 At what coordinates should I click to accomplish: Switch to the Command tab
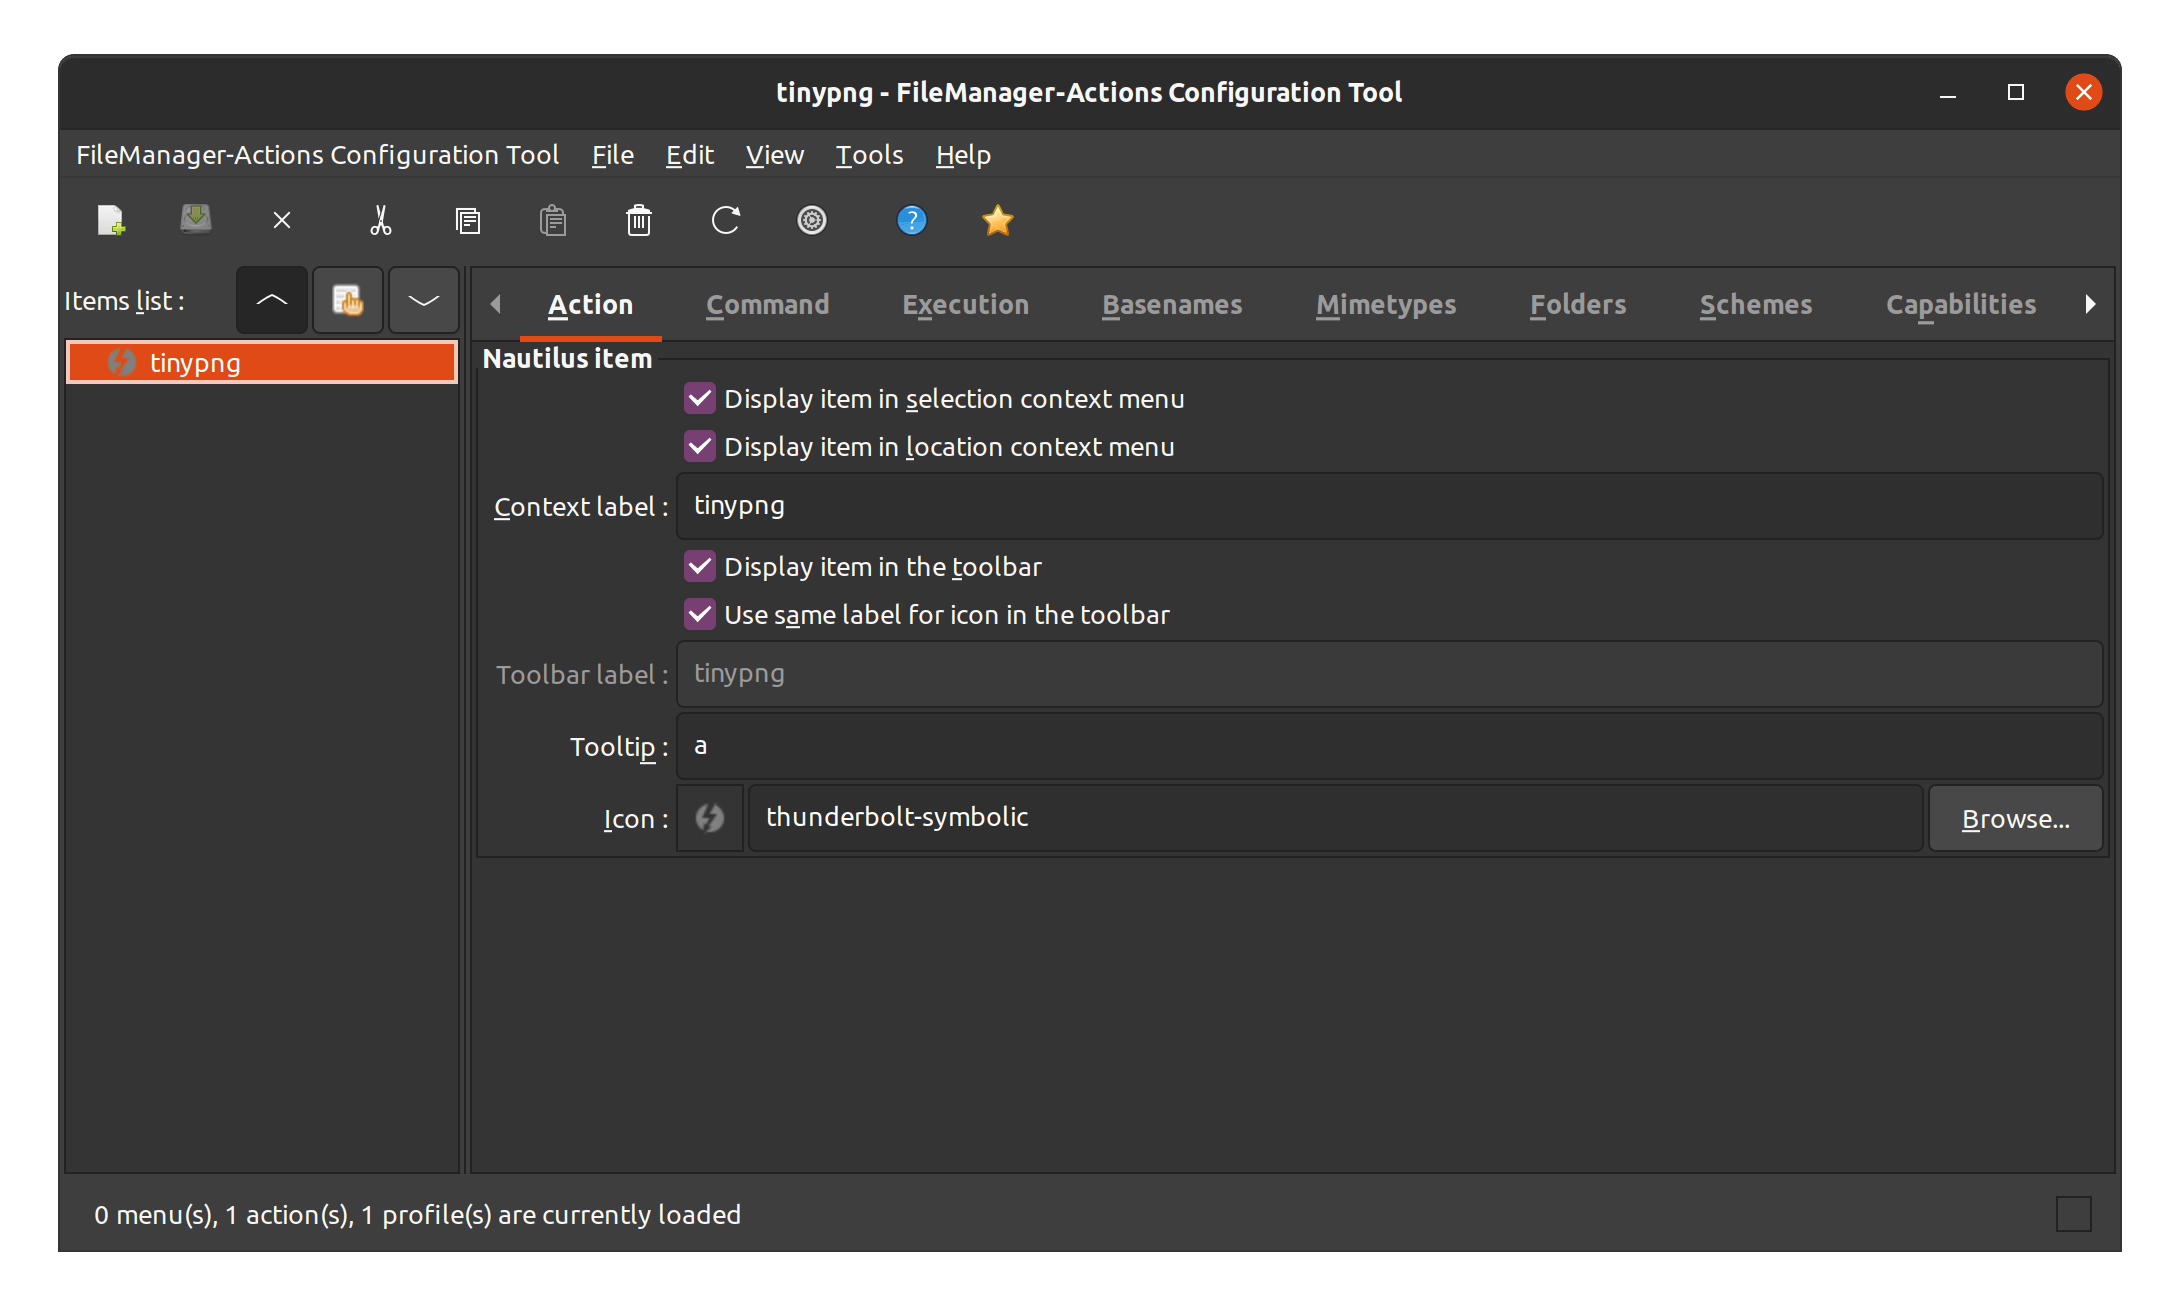[767, 304]
